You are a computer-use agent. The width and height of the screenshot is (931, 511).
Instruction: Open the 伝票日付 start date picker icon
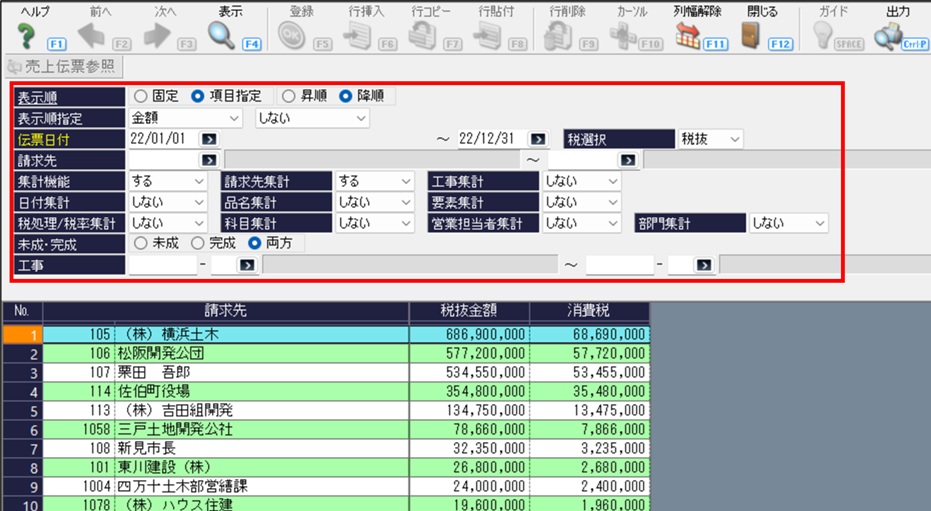tap(210, 139)
